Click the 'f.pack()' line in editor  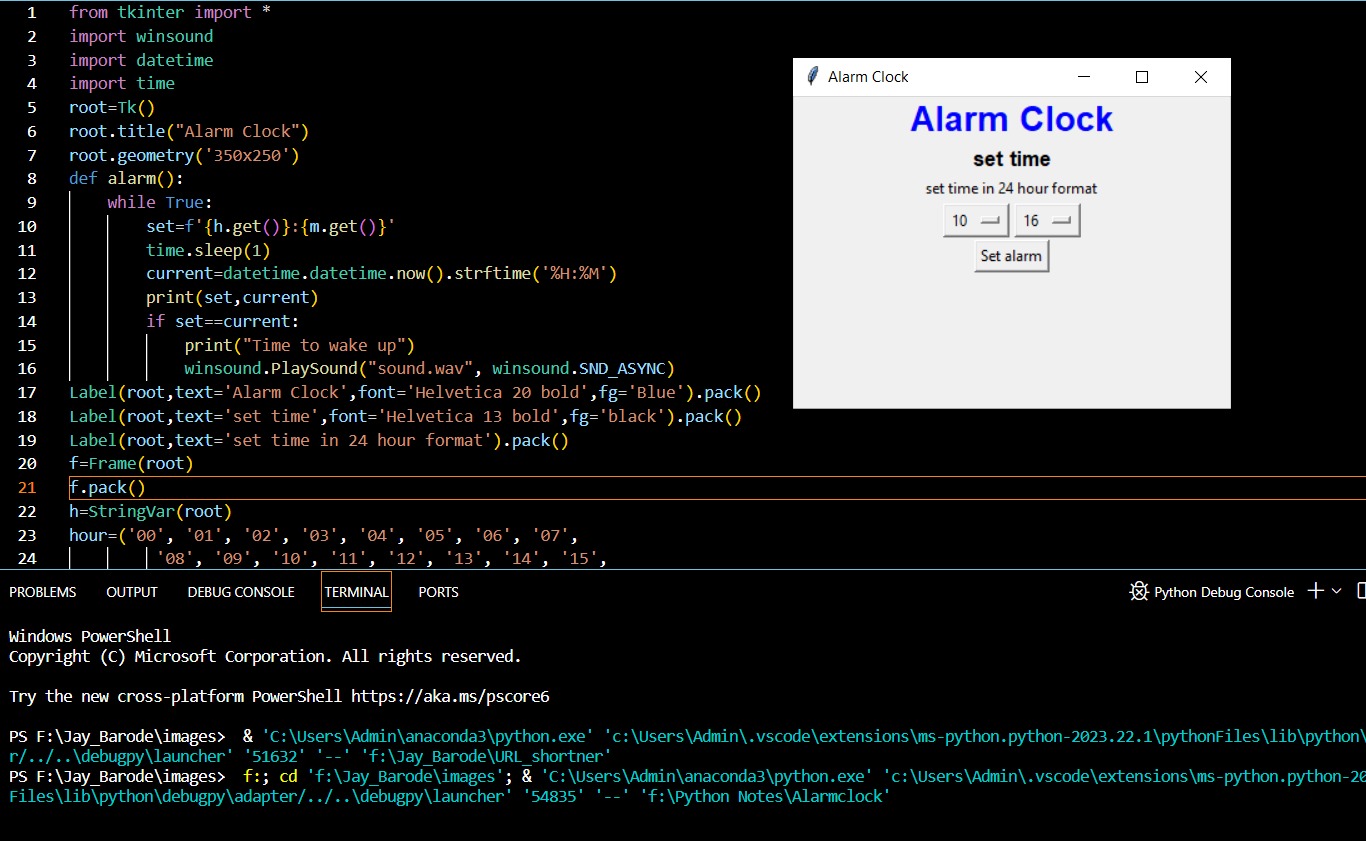click(x=107, y=487)
